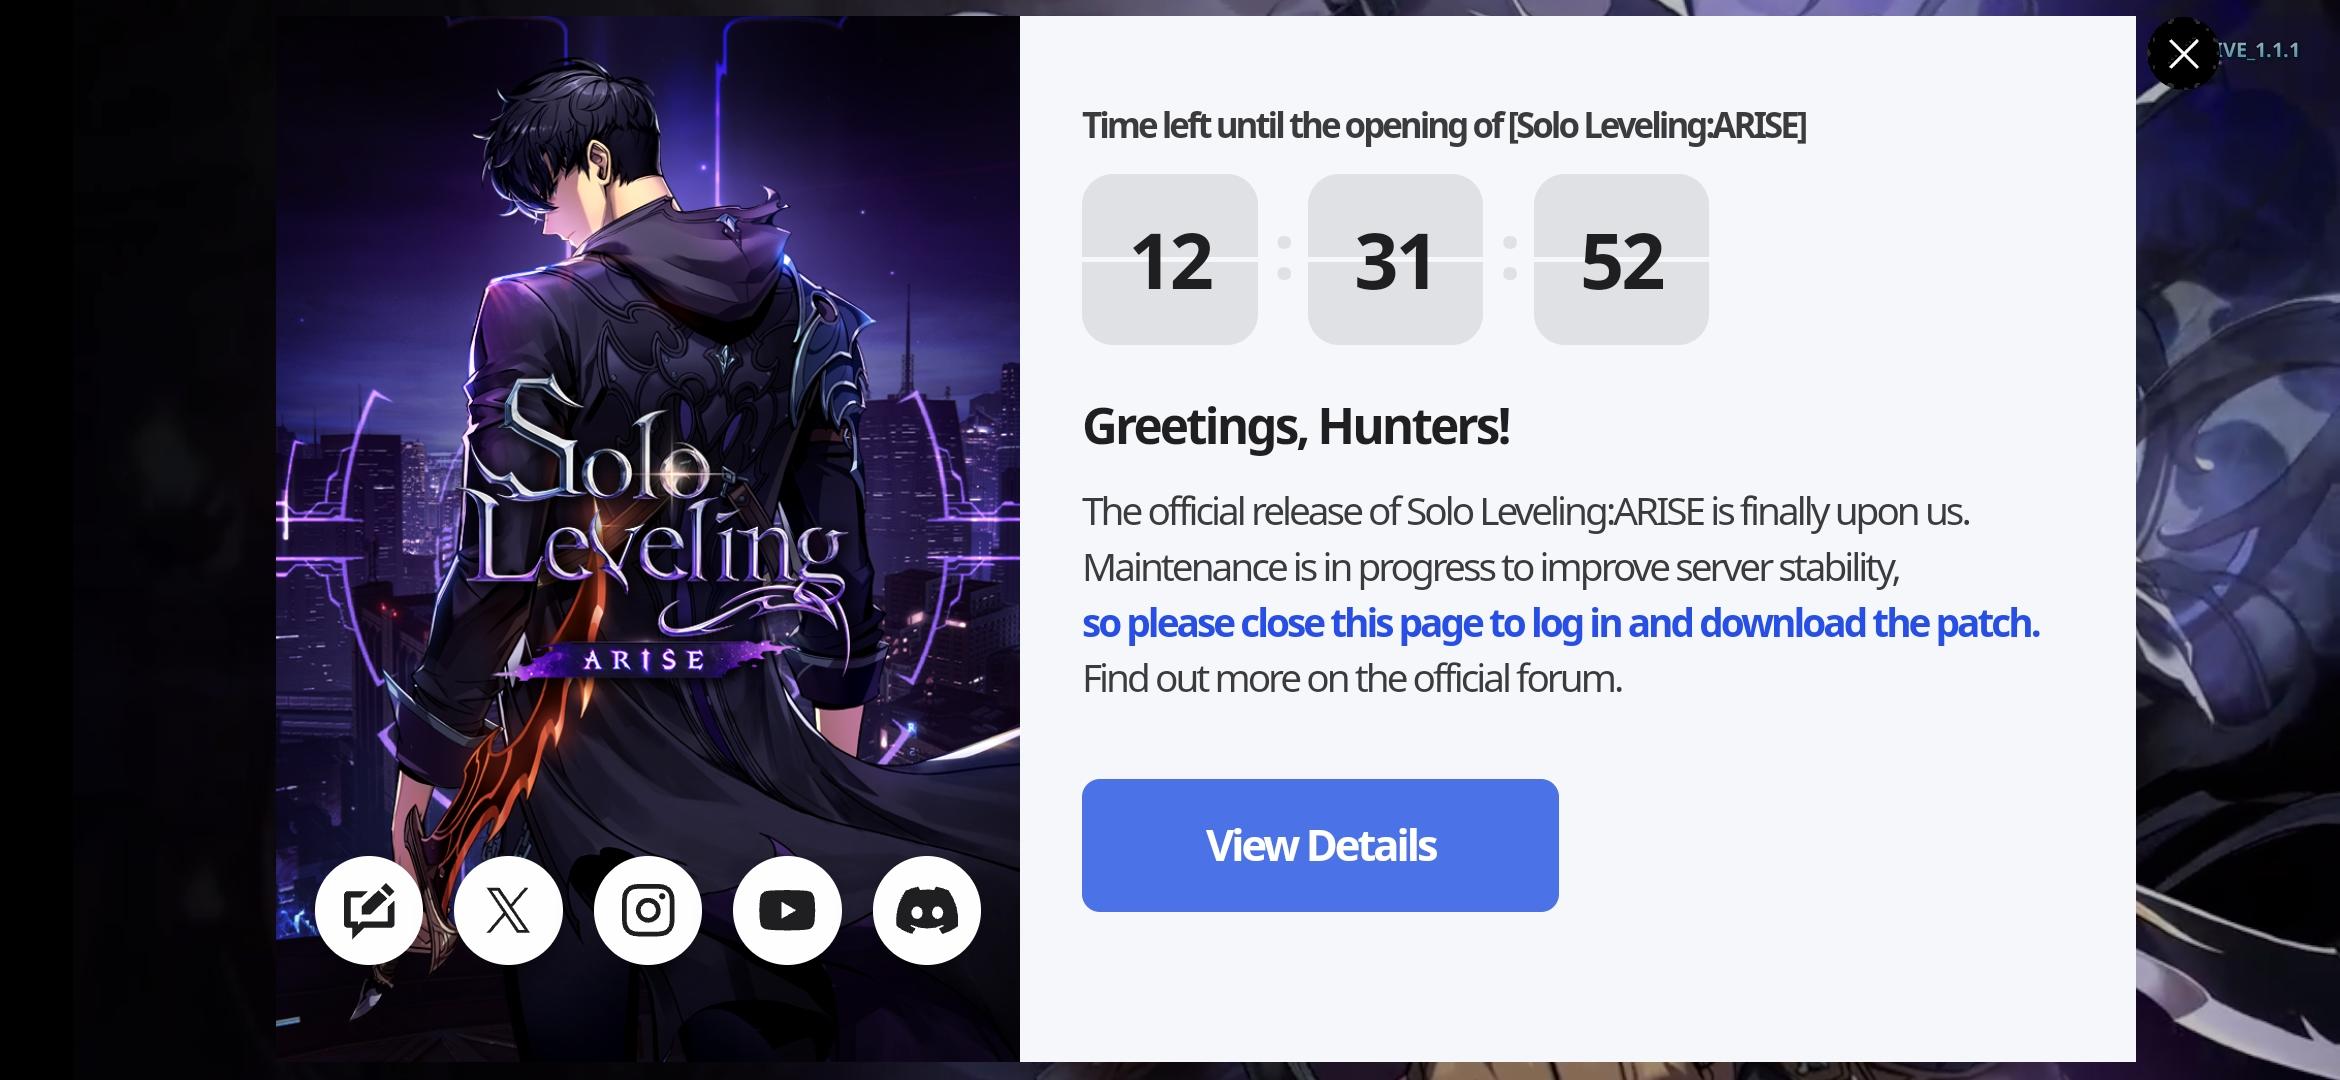Select the hours countdown box showing 12
Screen dimensions: 2340x1080
point(1170,260)
